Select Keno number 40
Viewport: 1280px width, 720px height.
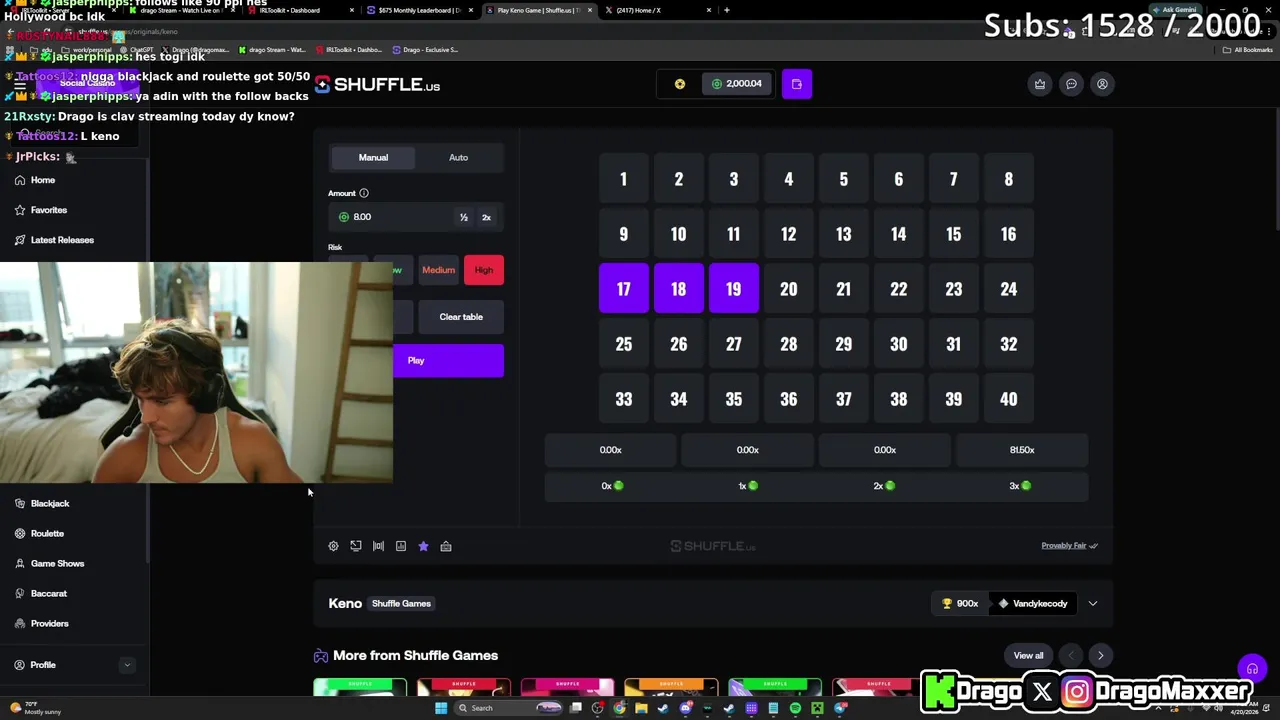[x=1009, y=399]
